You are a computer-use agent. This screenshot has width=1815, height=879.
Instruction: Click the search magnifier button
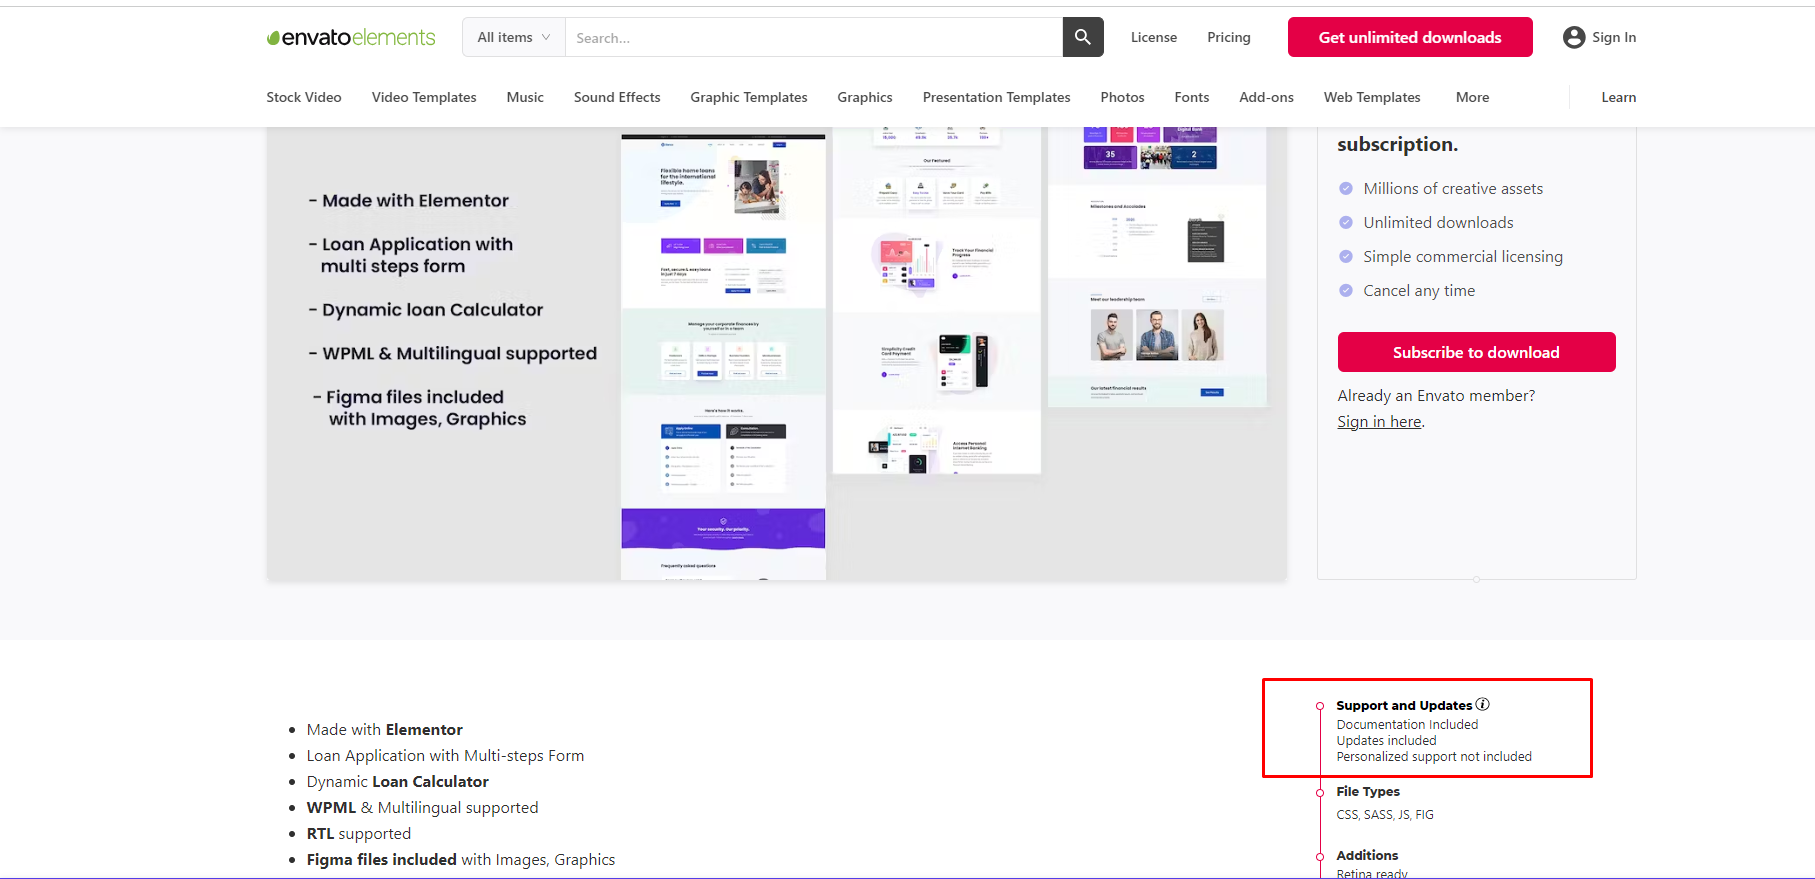tap(1083, 37)
